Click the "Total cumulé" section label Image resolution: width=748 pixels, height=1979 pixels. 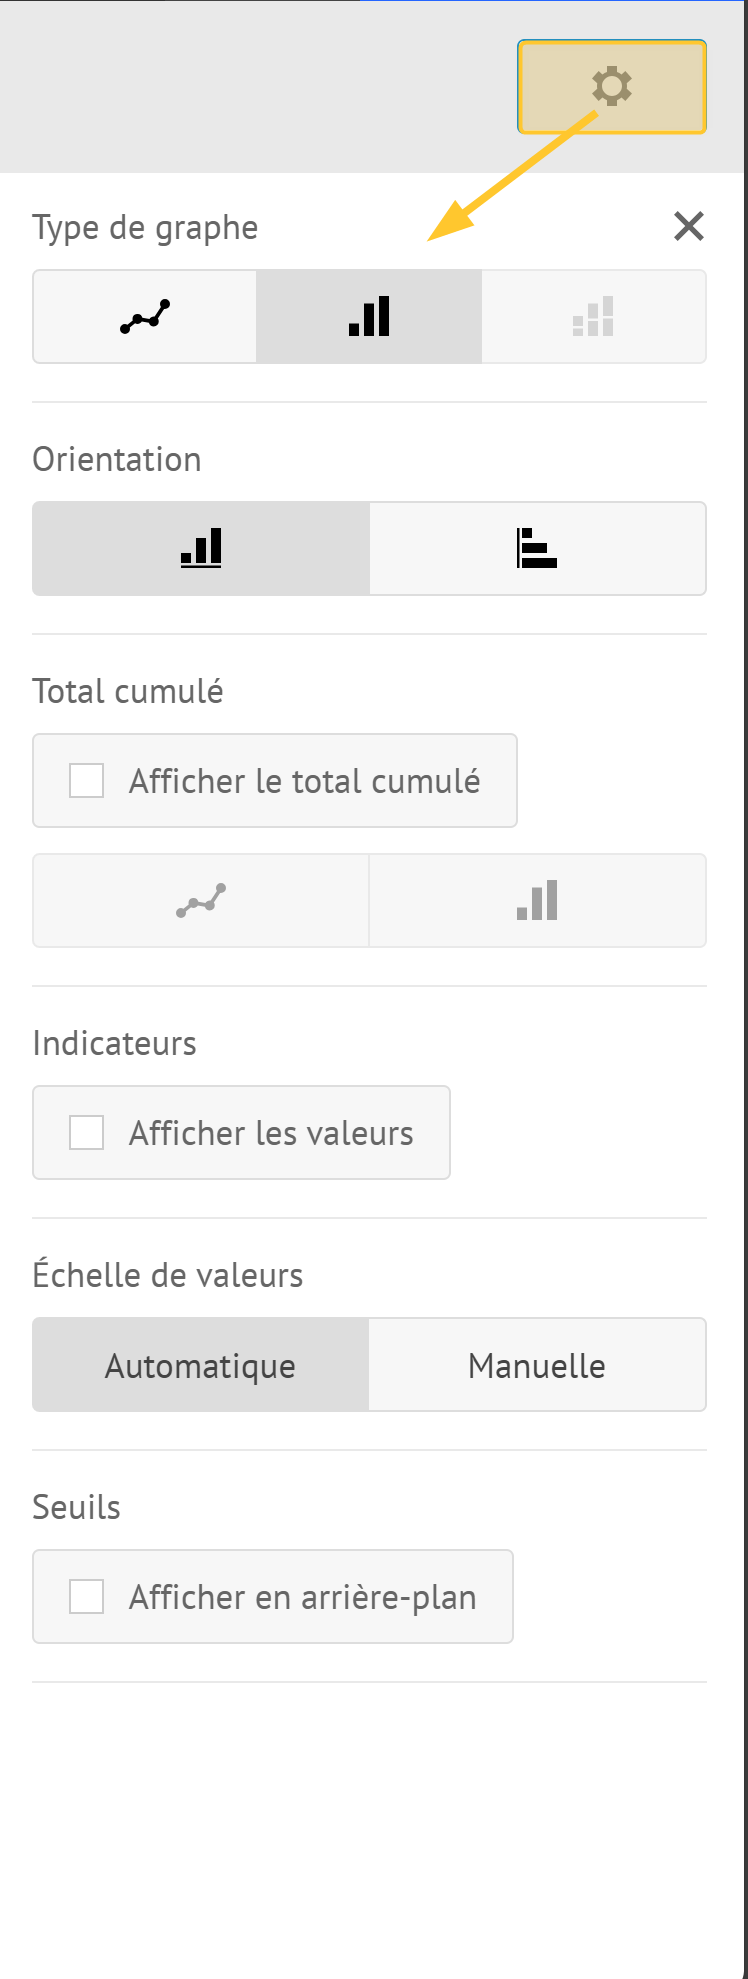[128, 692]
